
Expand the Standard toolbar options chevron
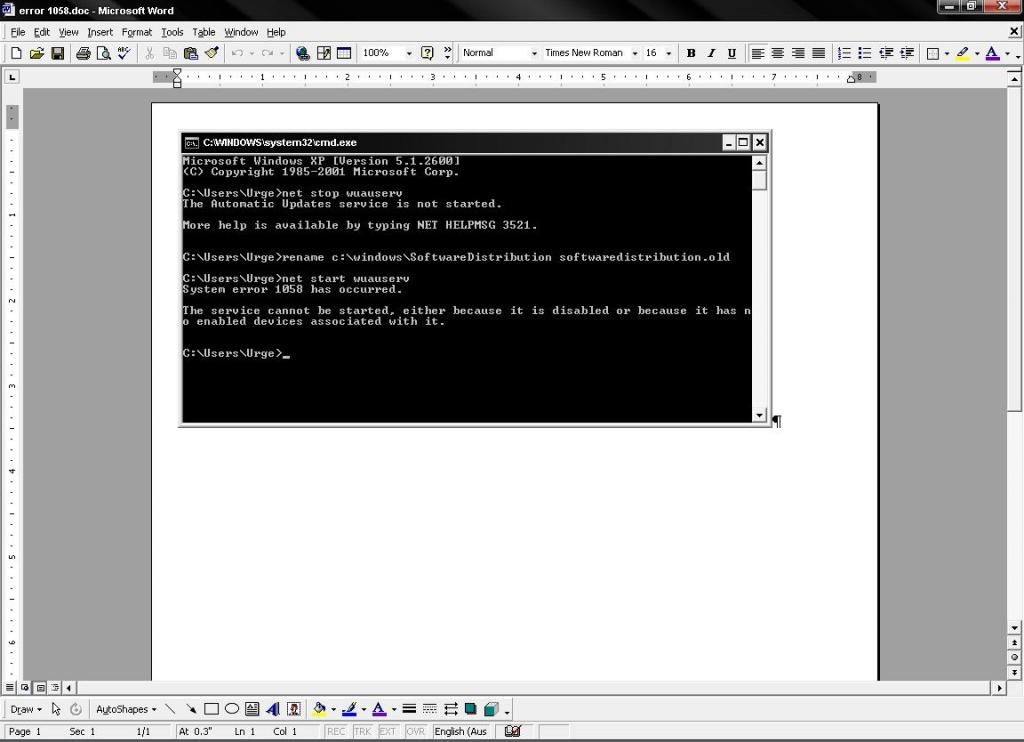pyautogui.click(x=447, y=54)
